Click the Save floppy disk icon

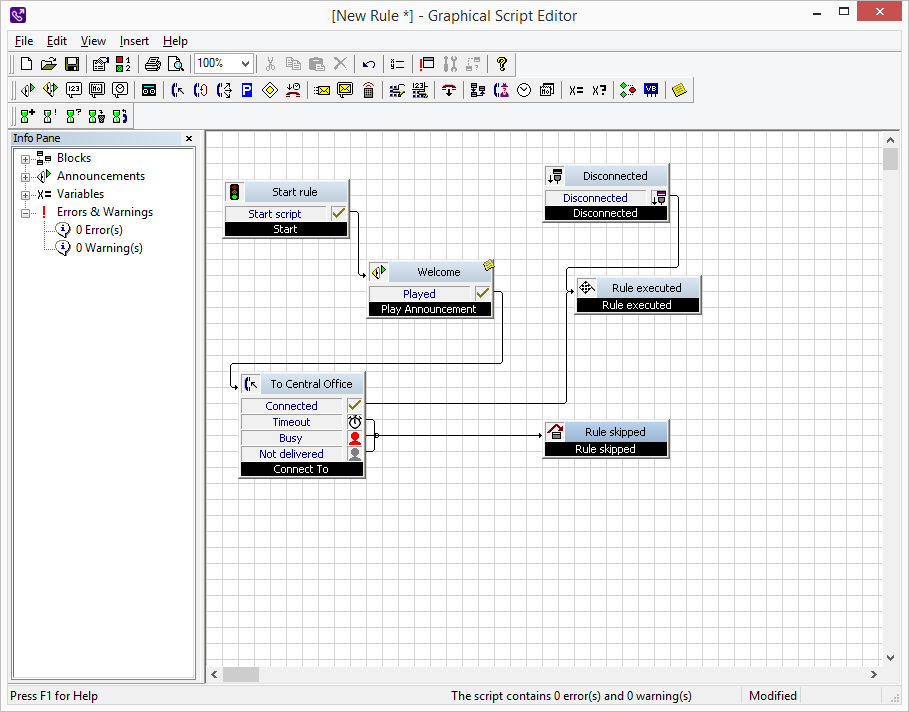point(72,64)
